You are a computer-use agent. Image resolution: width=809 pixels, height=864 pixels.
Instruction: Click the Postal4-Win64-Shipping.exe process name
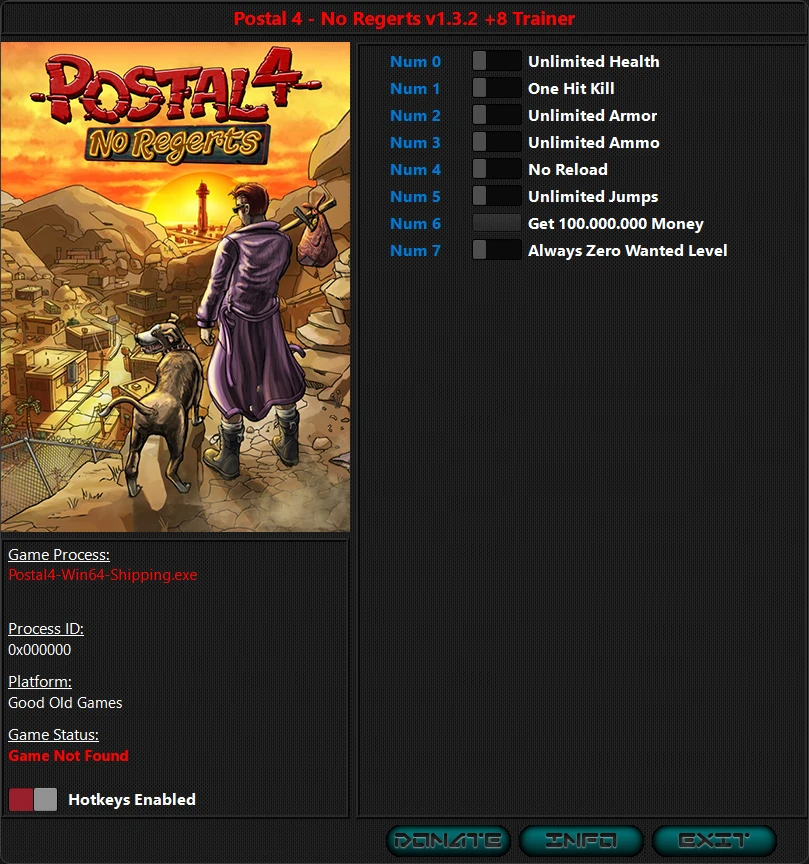point(102,574)
